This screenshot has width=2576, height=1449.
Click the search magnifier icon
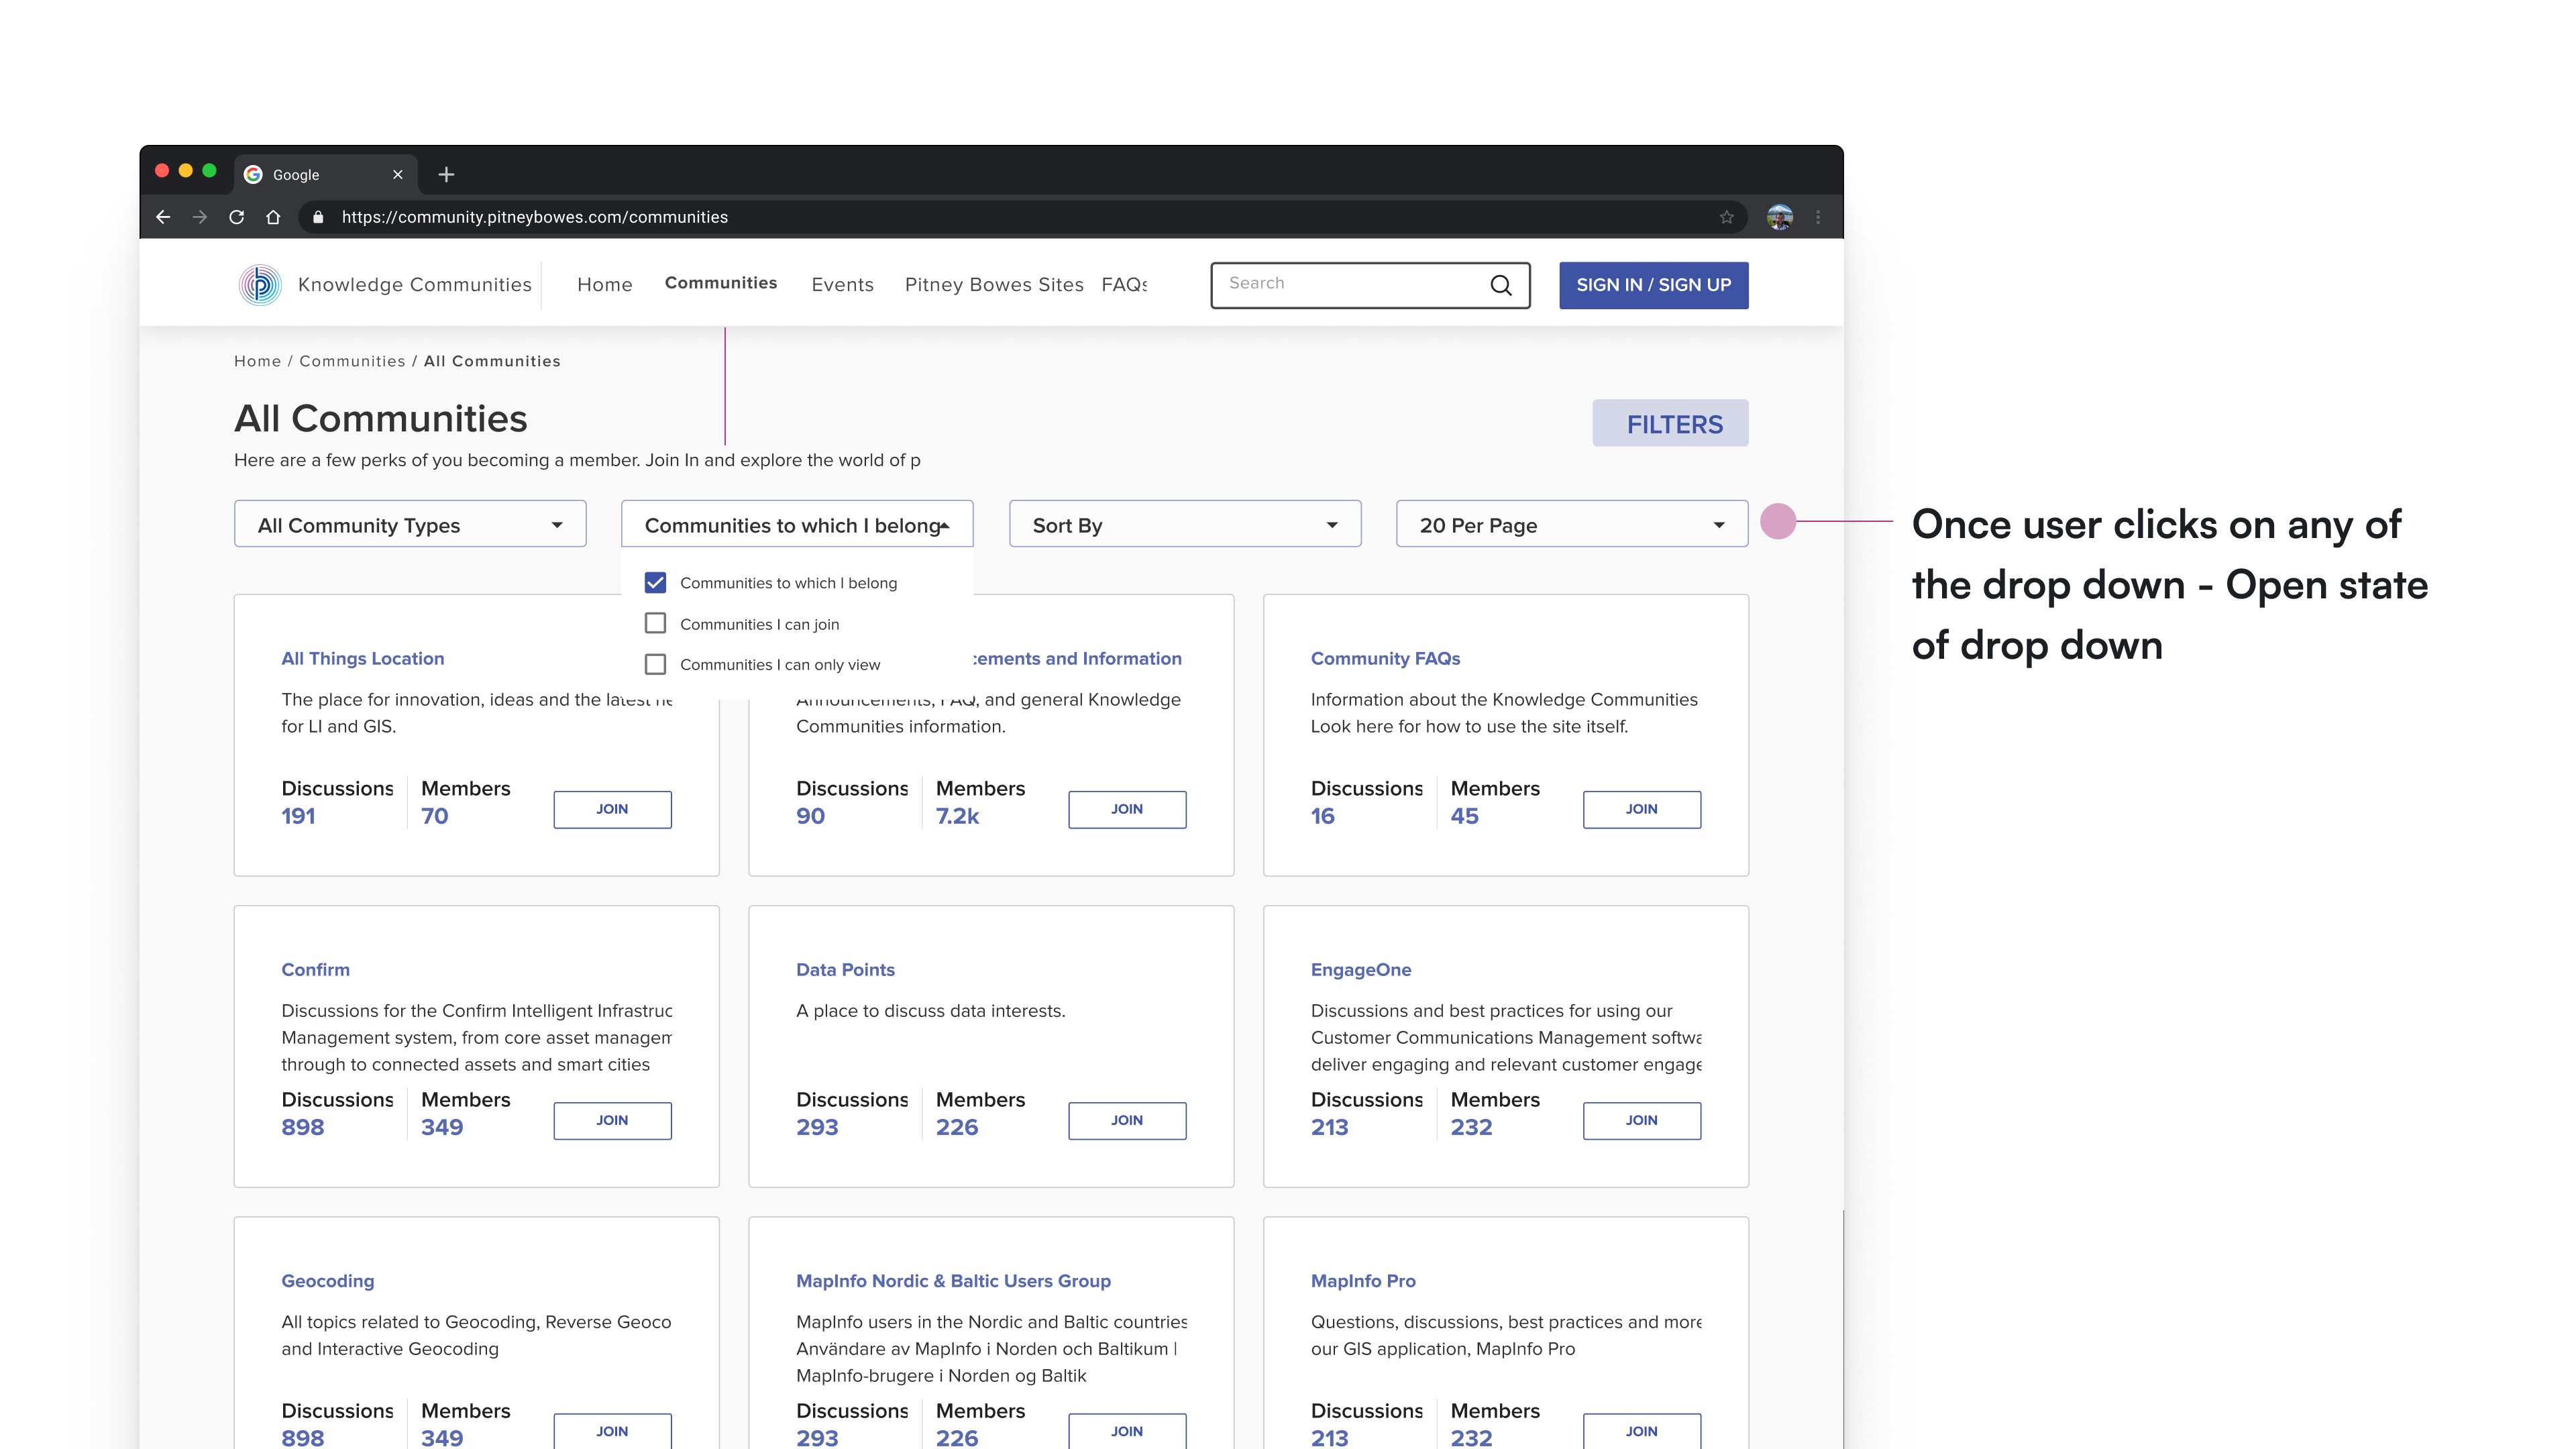tap(1500, 285)
